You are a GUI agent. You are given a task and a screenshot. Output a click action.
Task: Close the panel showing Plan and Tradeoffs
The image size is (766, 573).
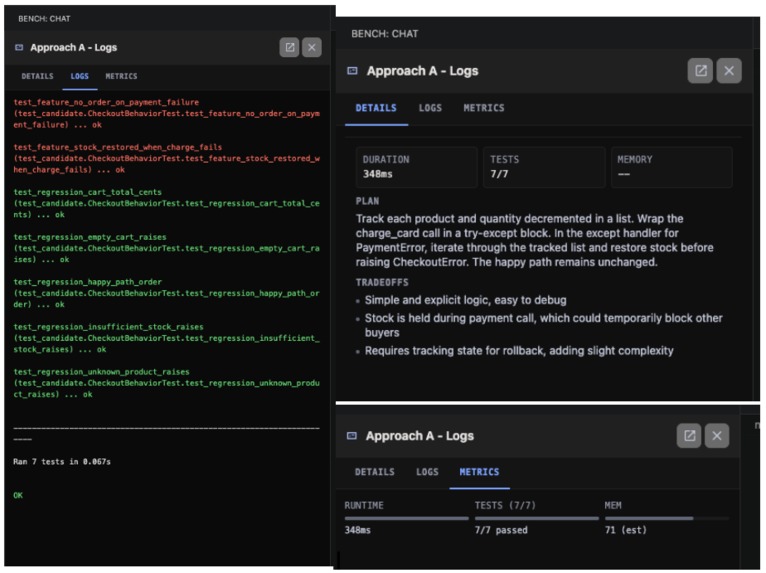coord(729,71)
